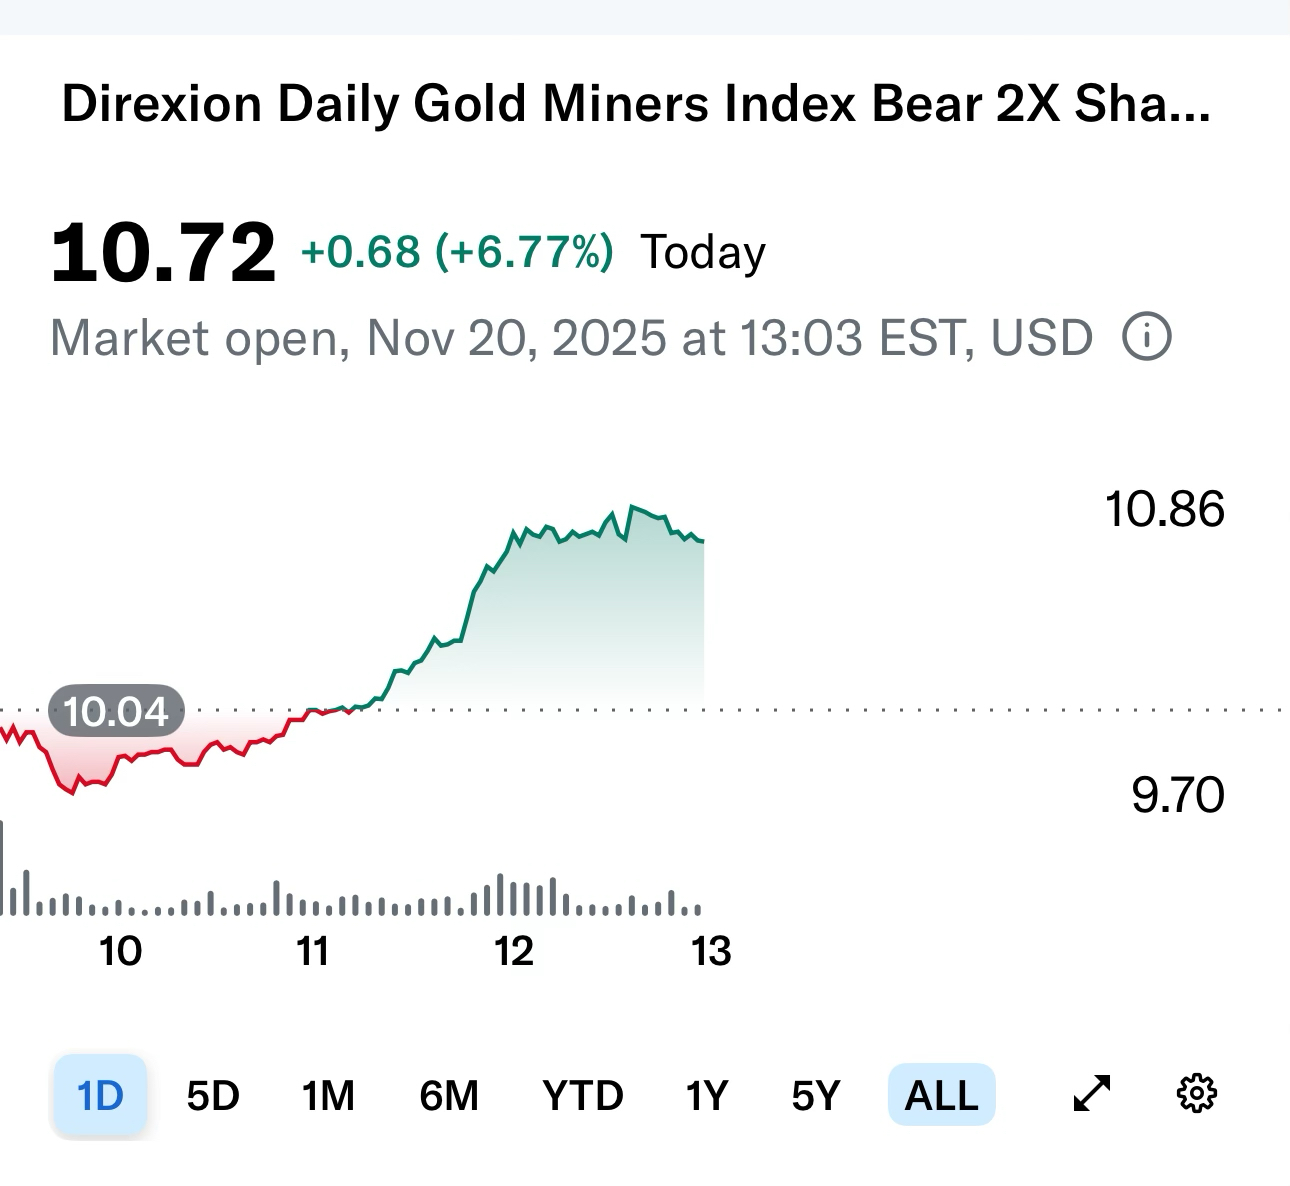Click the 10.04 previous close label
Viewport: 1290px width, 1186px height.
pyautogui.click(x=116, y=712)
